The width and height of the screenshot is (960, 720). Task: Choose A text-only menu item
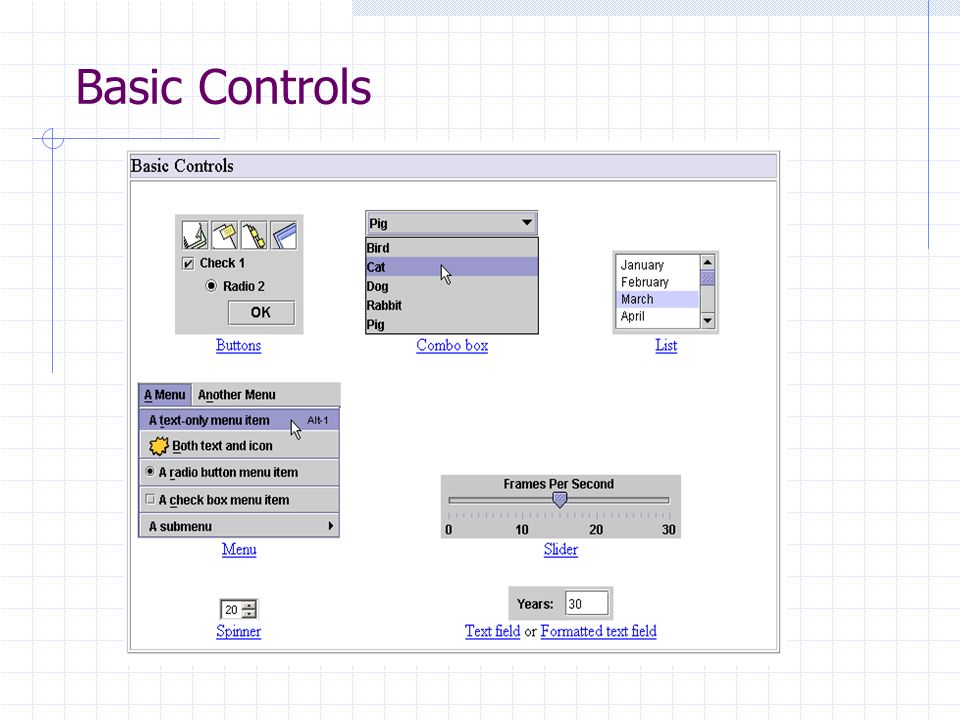(239, 420)
